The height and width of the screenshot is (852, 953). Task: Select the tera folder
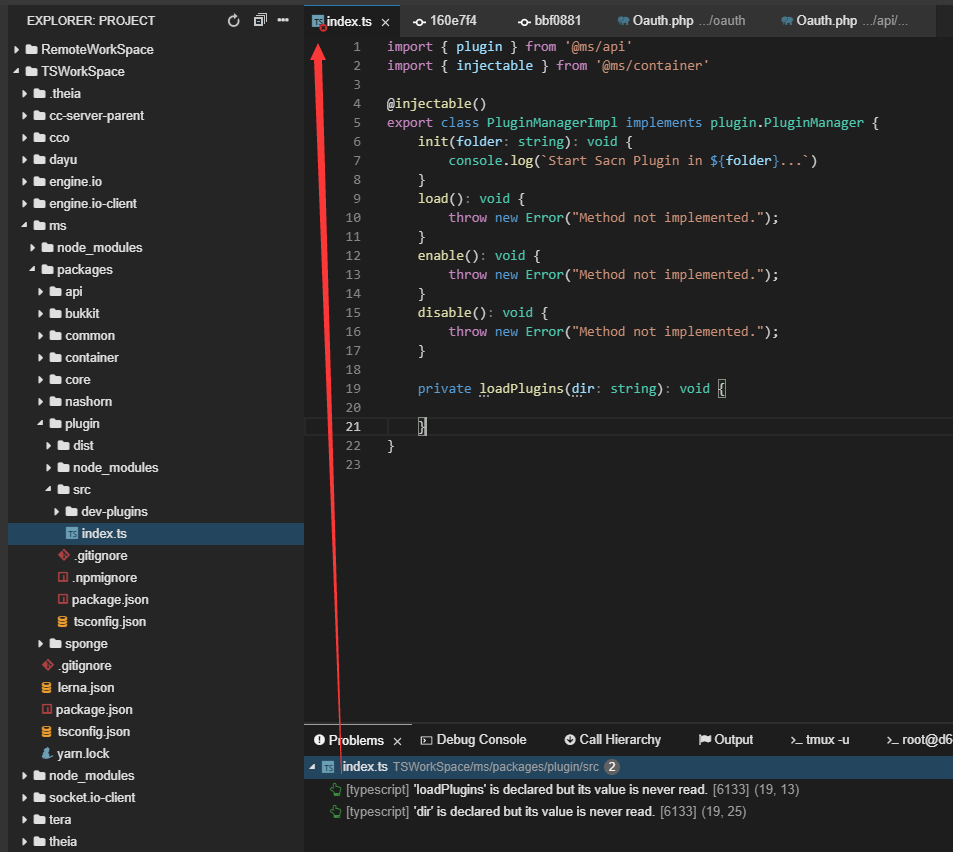coord(156,819)
